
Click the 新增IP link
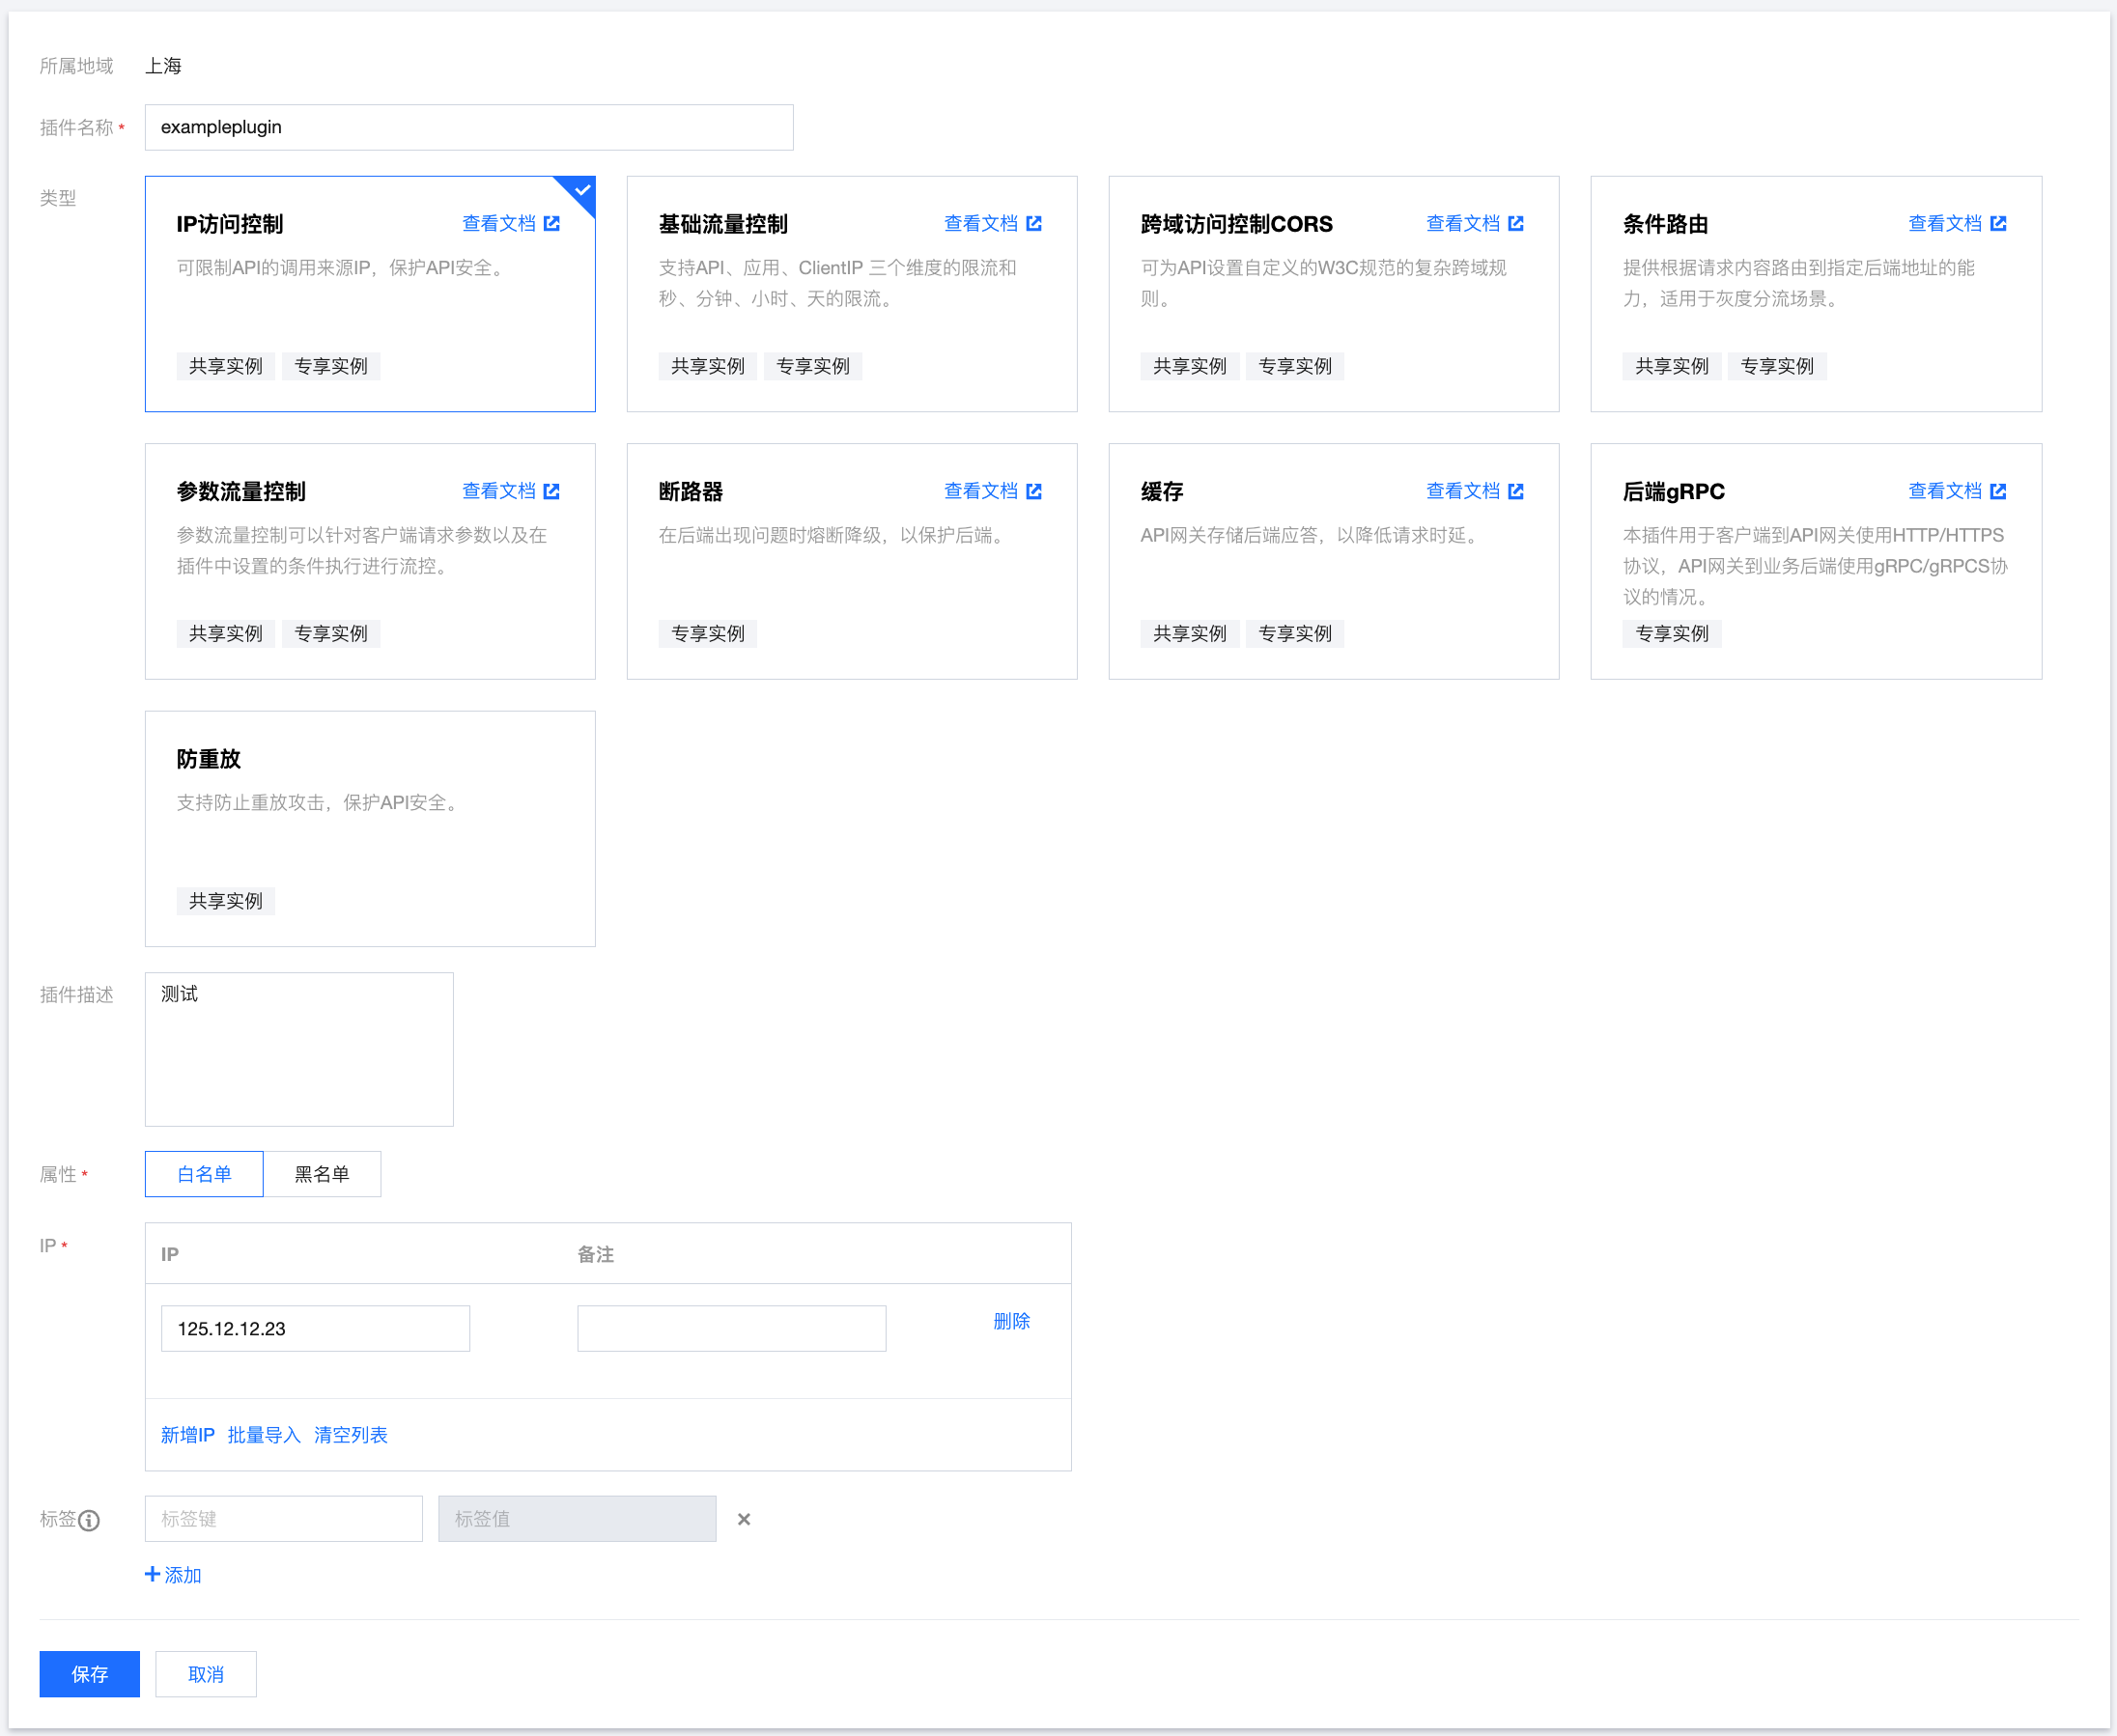click(188, 1435)
